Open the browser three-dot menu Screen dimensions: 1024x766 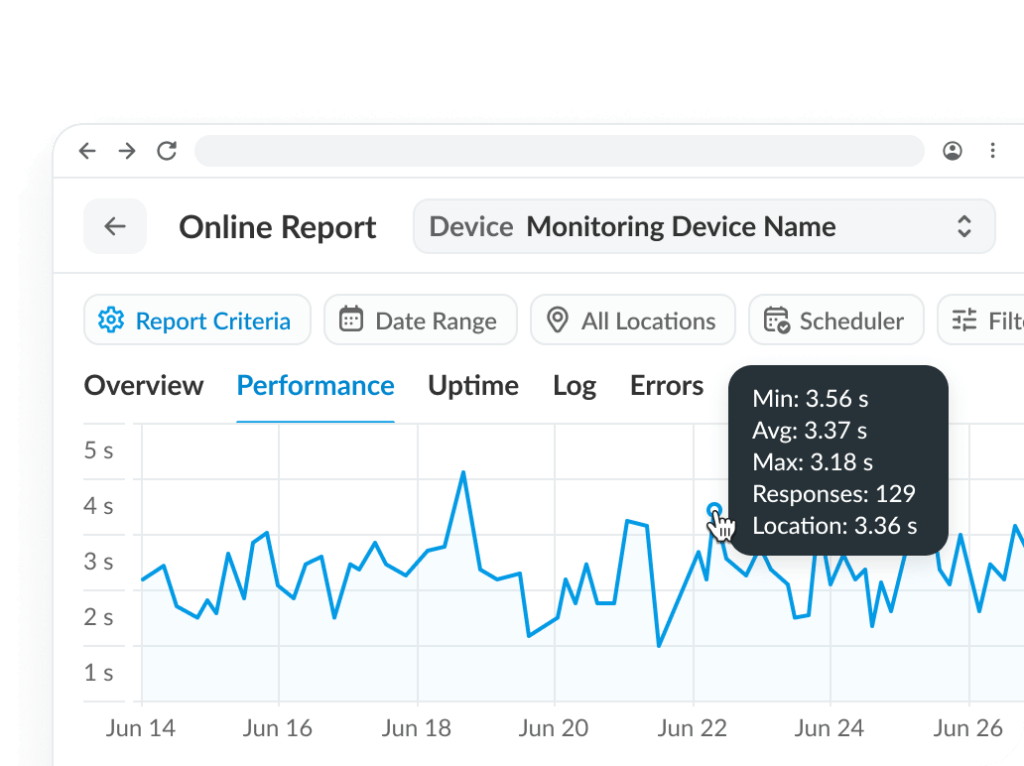point(993,150)
